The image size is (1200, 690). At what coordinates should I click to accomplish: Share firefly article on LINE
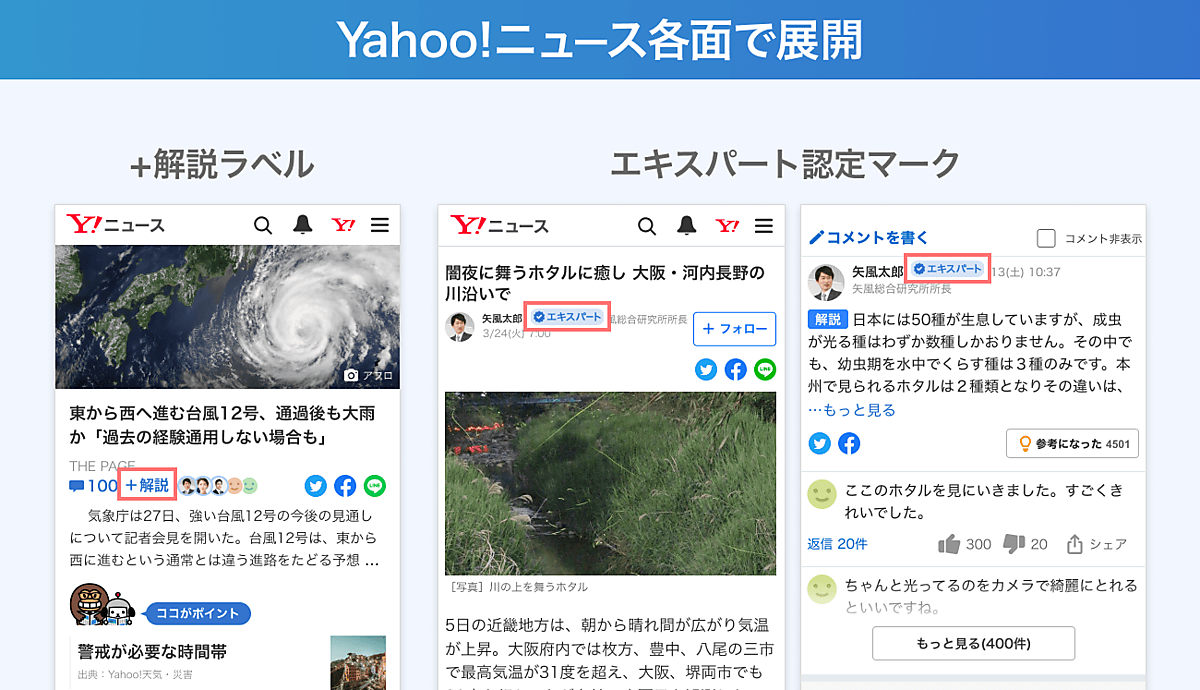[765, 369]
